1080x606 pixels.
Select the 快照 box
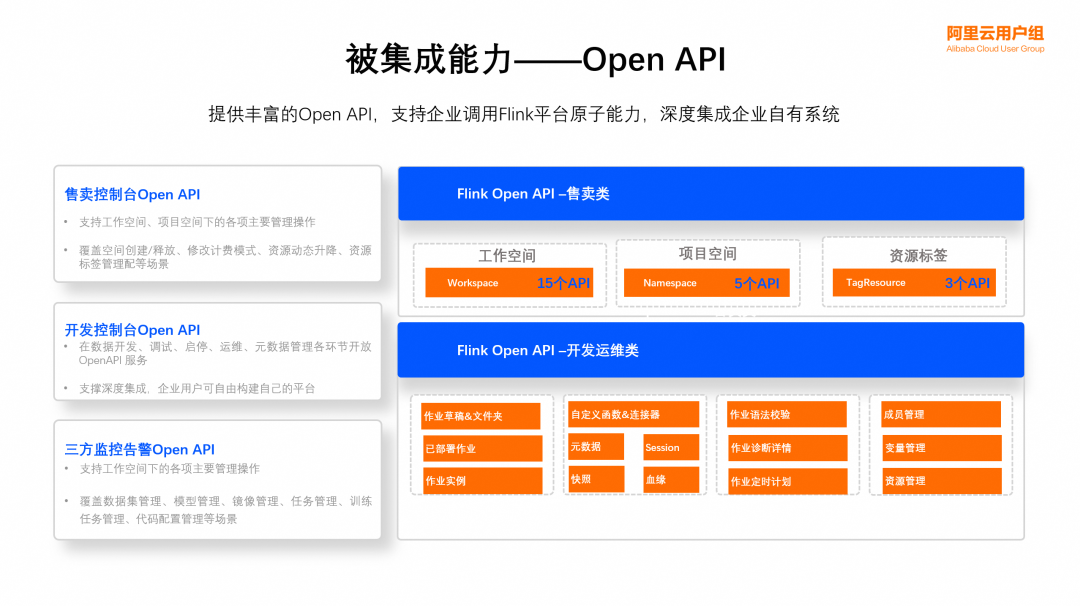[596, 479]
